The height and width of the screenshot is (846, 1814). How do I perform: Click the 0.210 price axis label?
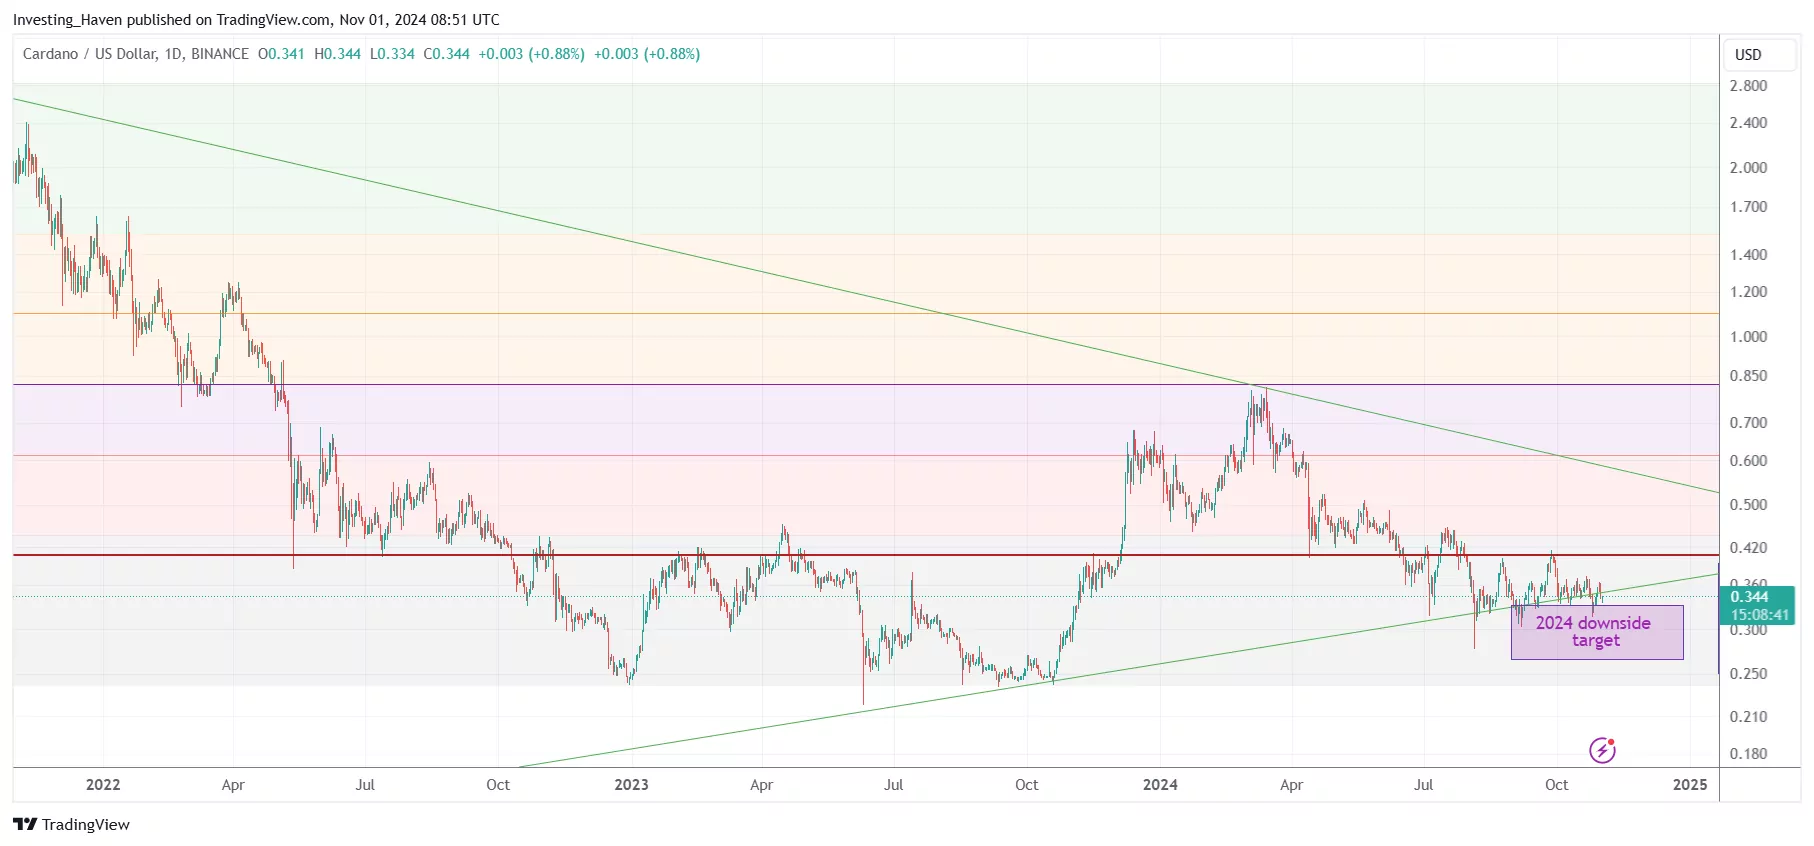1748,717
